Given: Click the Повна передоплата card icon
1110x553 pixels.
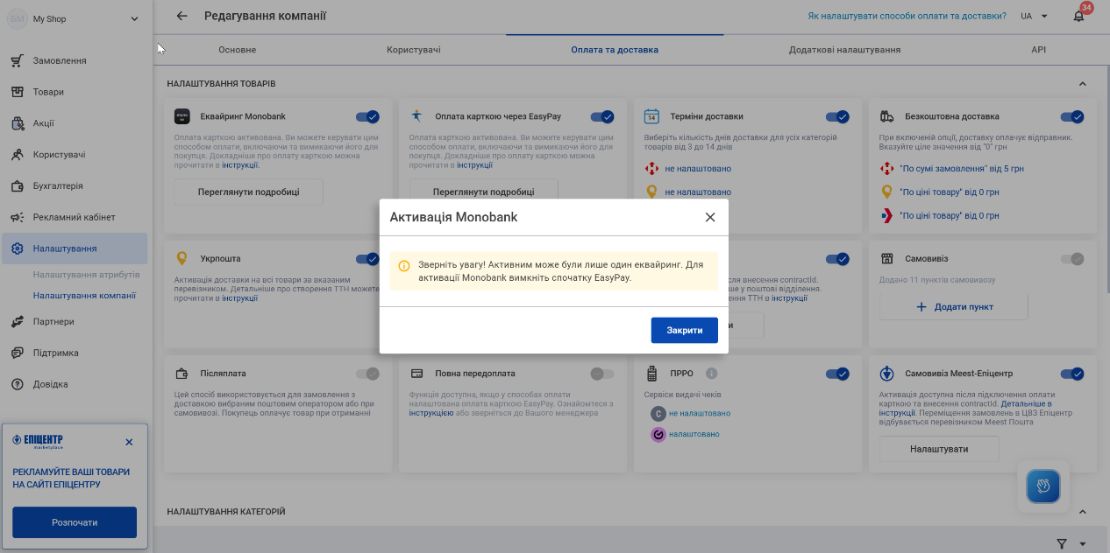Looking at the screenshot, I should 417,373.
